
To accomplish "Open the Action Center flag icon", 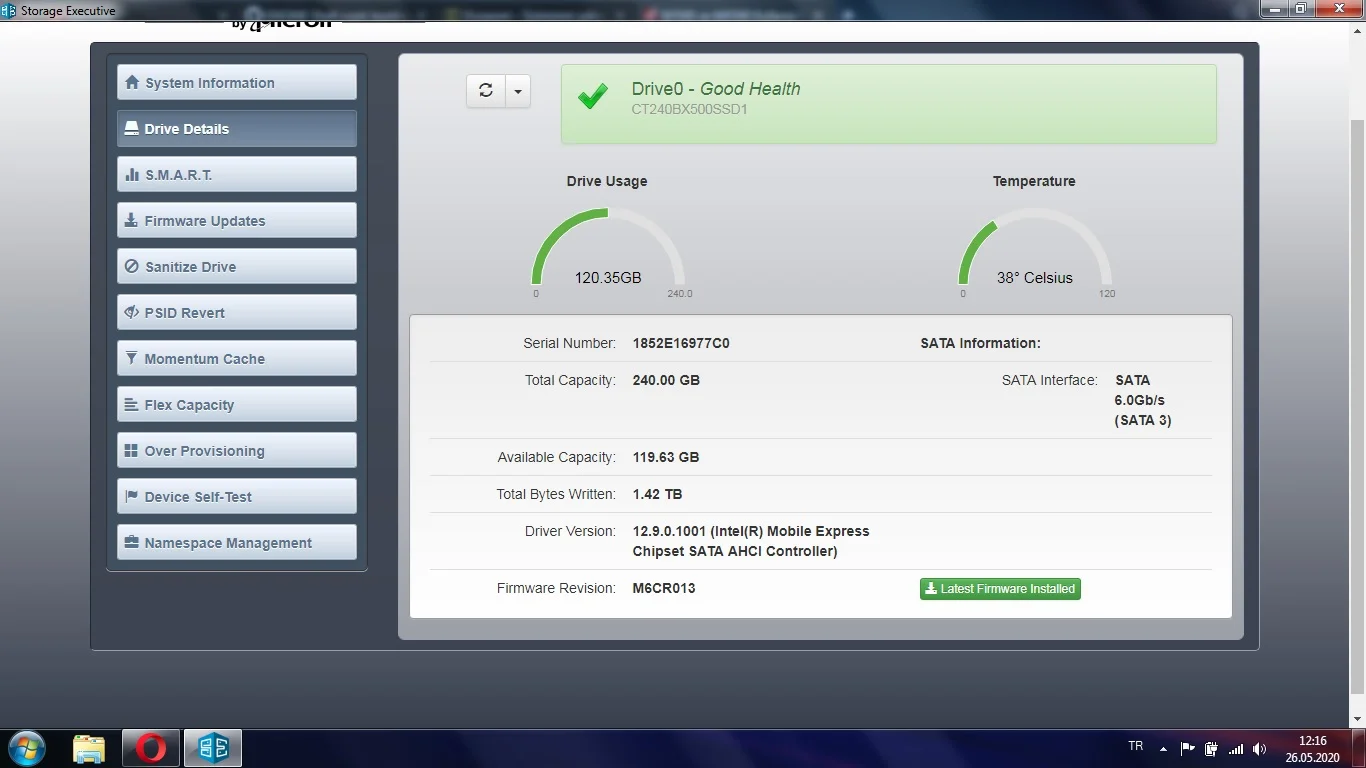I will click(x=1187, y=748).
